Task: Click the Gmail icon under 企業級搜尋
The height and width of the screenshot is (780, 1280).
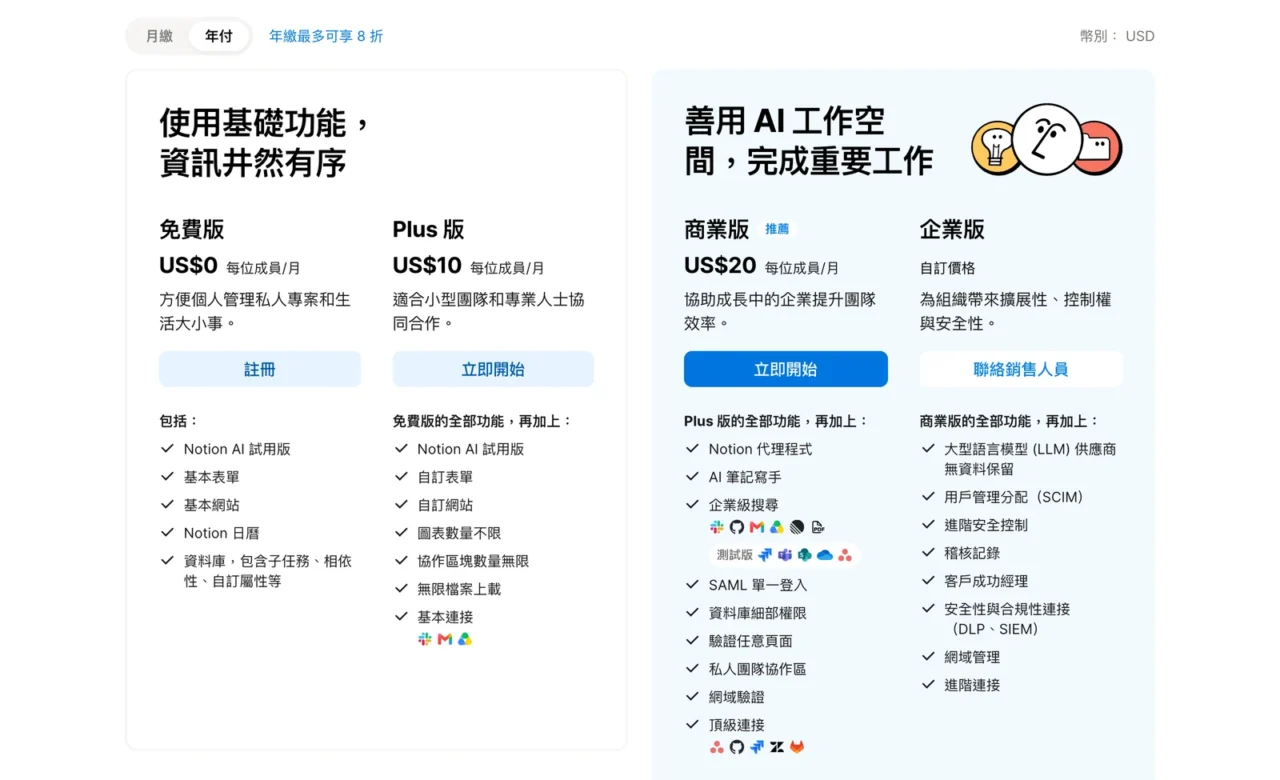Action: (757, 527)
